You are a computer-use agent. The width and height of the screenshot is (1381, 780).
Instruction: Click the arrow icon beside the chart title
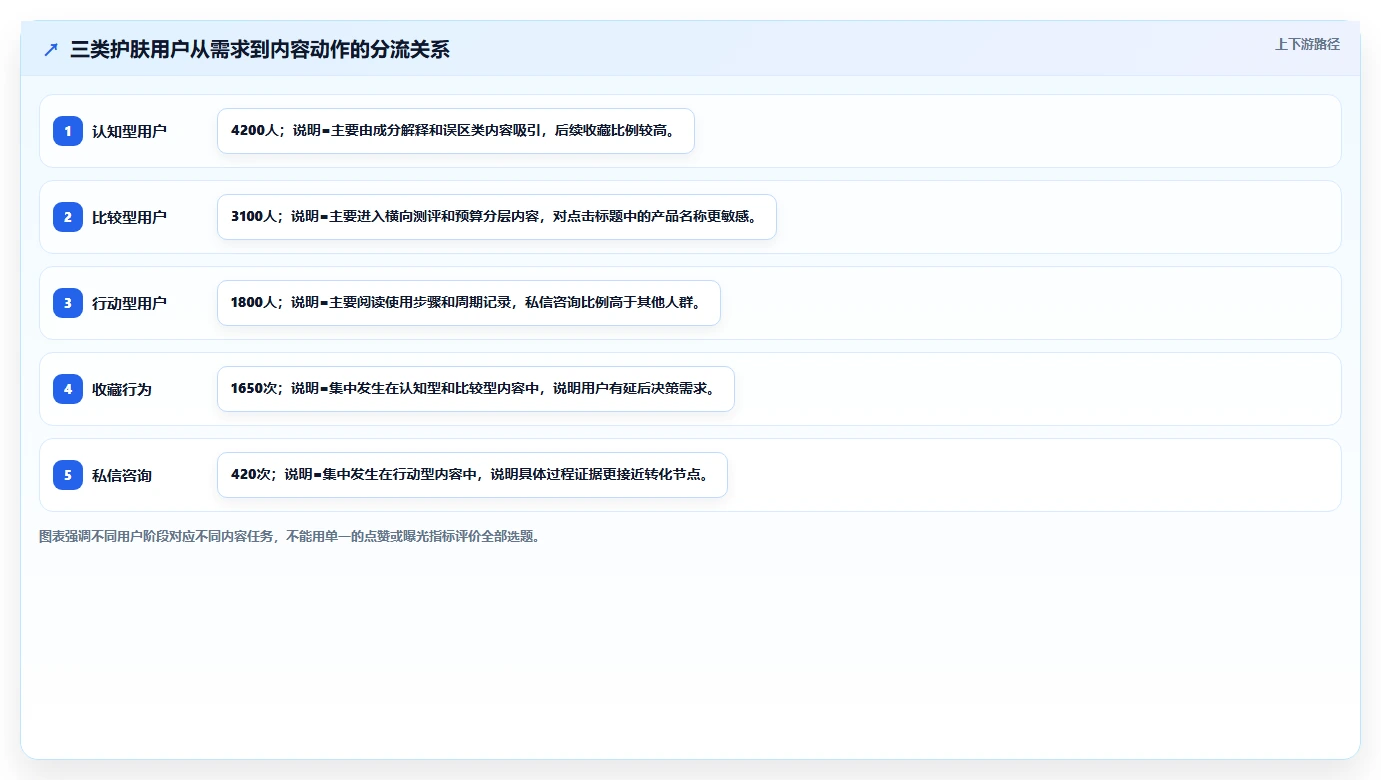coord(51,49)
